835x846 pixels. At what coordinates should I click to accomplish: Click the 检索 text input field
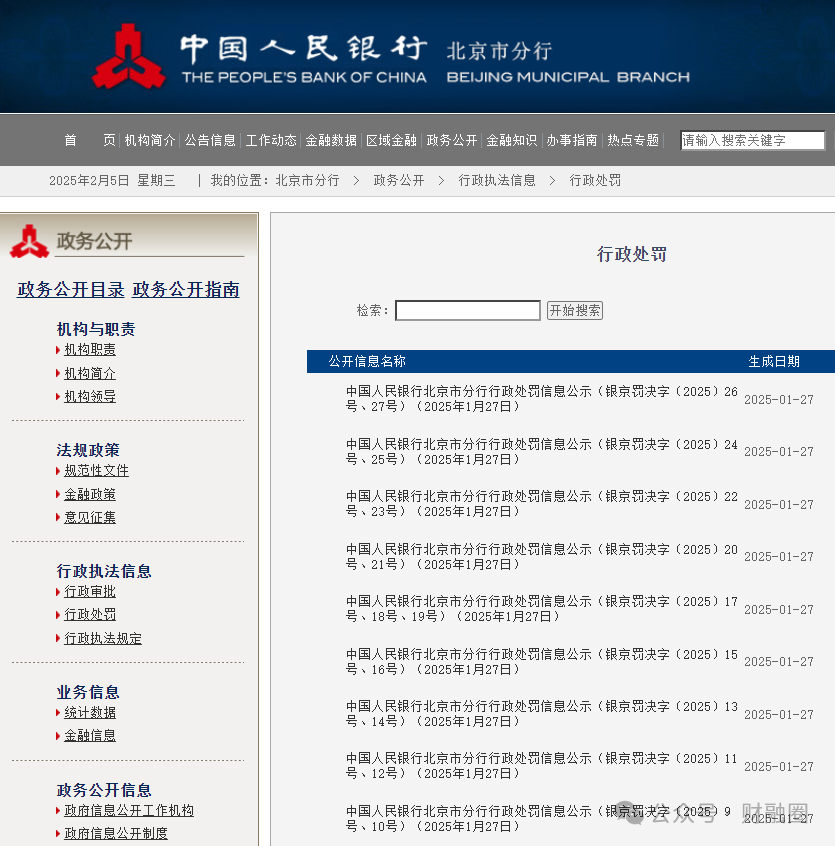(468, 310)
